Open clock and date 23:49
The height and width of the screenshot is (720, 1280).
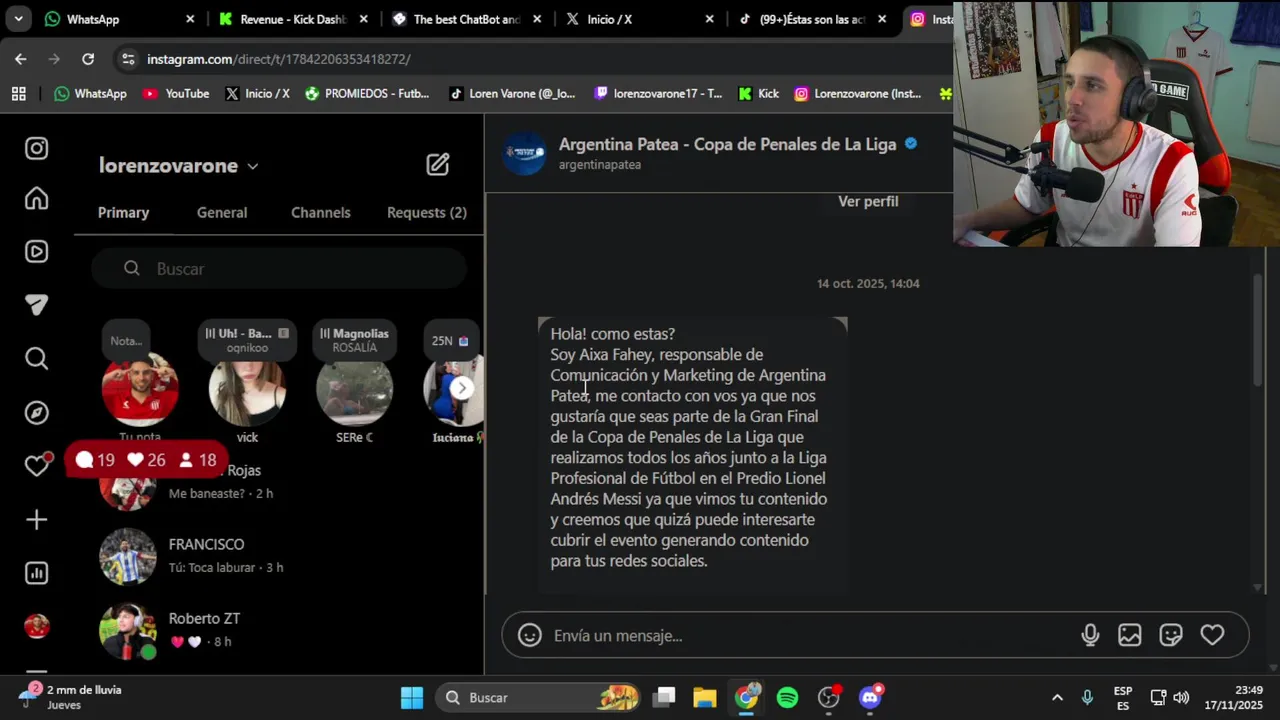[1233, 698]
